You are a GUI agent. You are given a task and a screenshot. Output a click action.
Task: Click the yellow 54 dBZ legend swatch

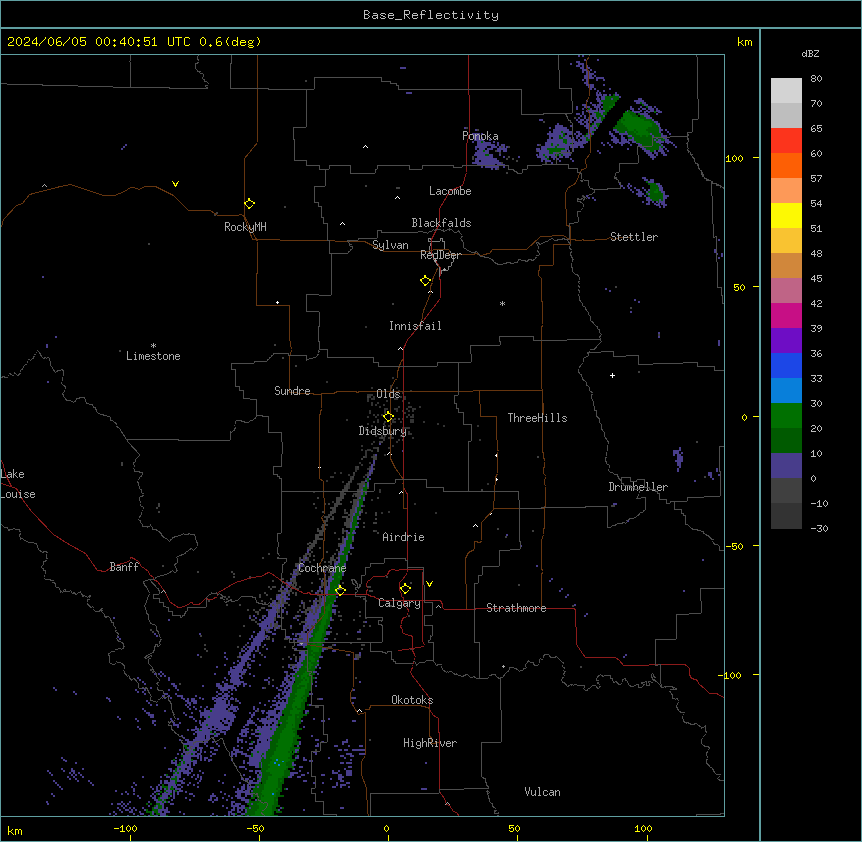point(786,215)
